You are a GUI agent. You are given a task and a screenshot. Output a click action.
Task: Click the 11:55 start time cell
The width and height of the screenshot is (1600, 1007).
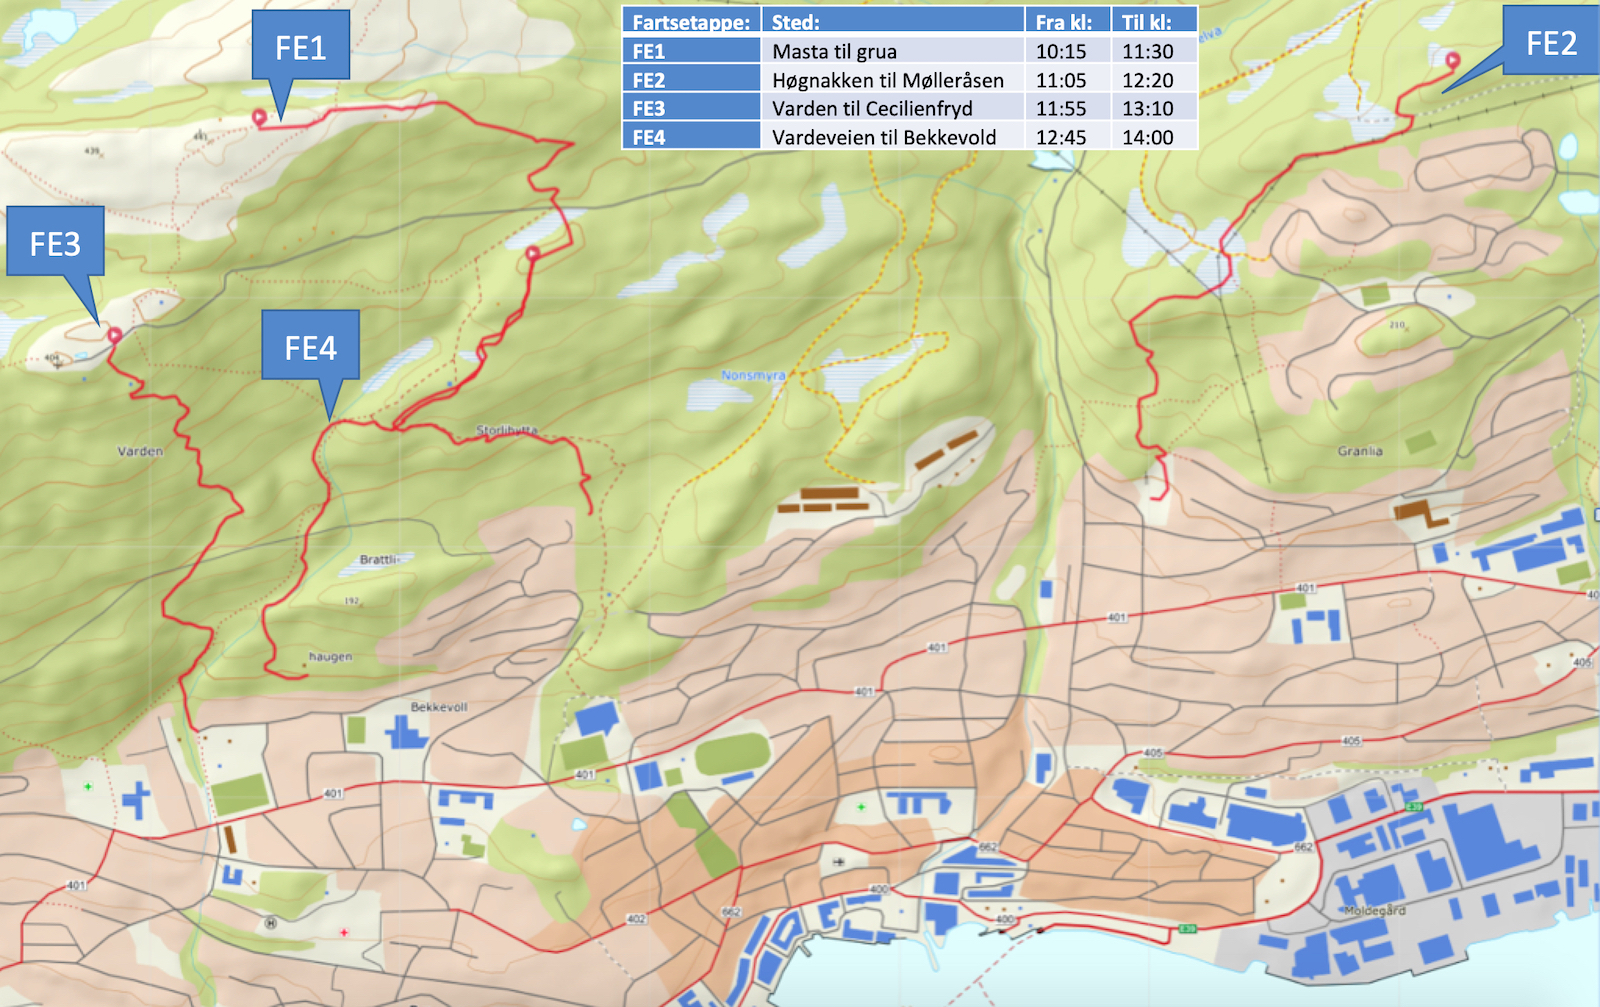click(1068, 108)
